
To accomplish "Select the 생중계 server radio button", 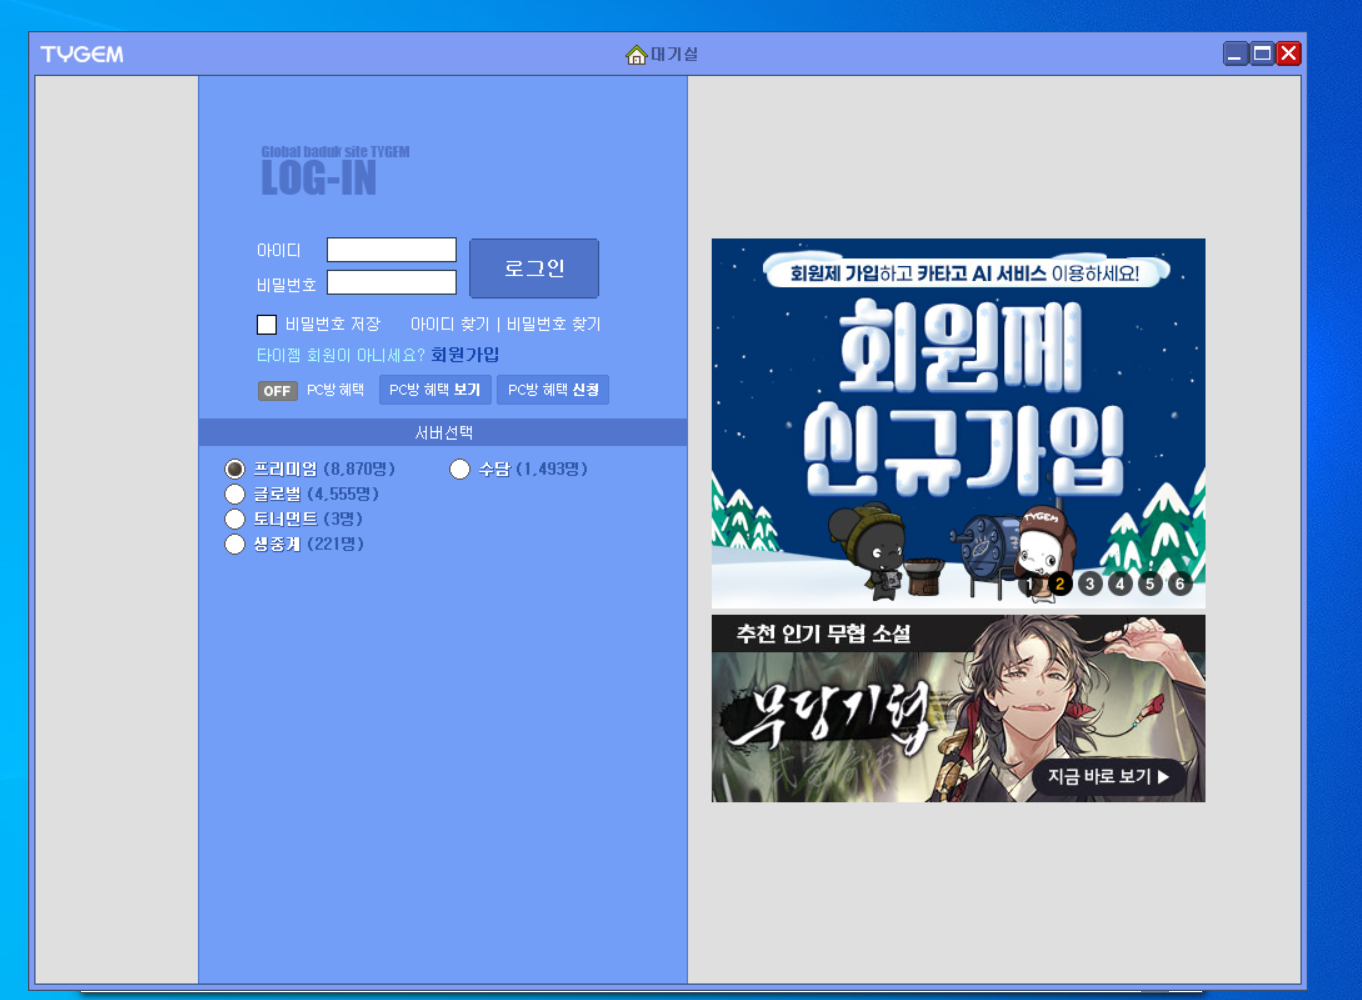I will coord(235,544).
